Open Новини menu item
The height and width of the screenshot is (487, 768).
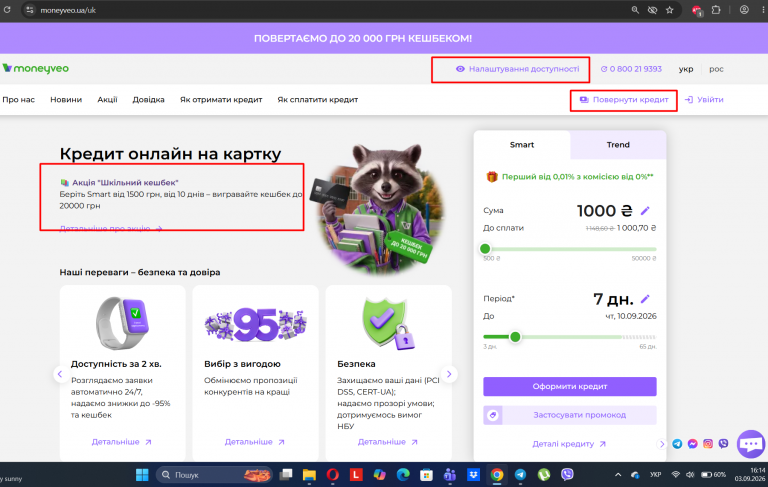[66, 99]
